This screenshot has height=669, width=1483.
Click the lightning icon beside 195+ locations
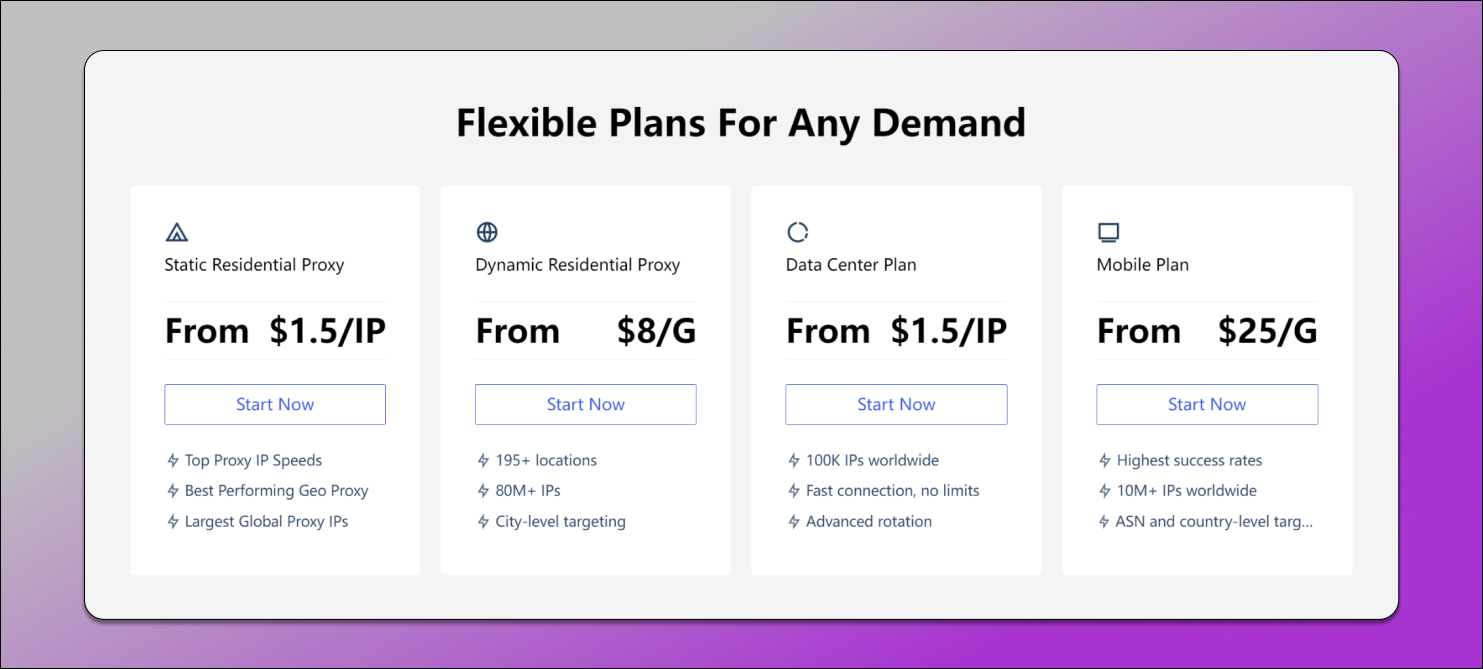(483, 461)
